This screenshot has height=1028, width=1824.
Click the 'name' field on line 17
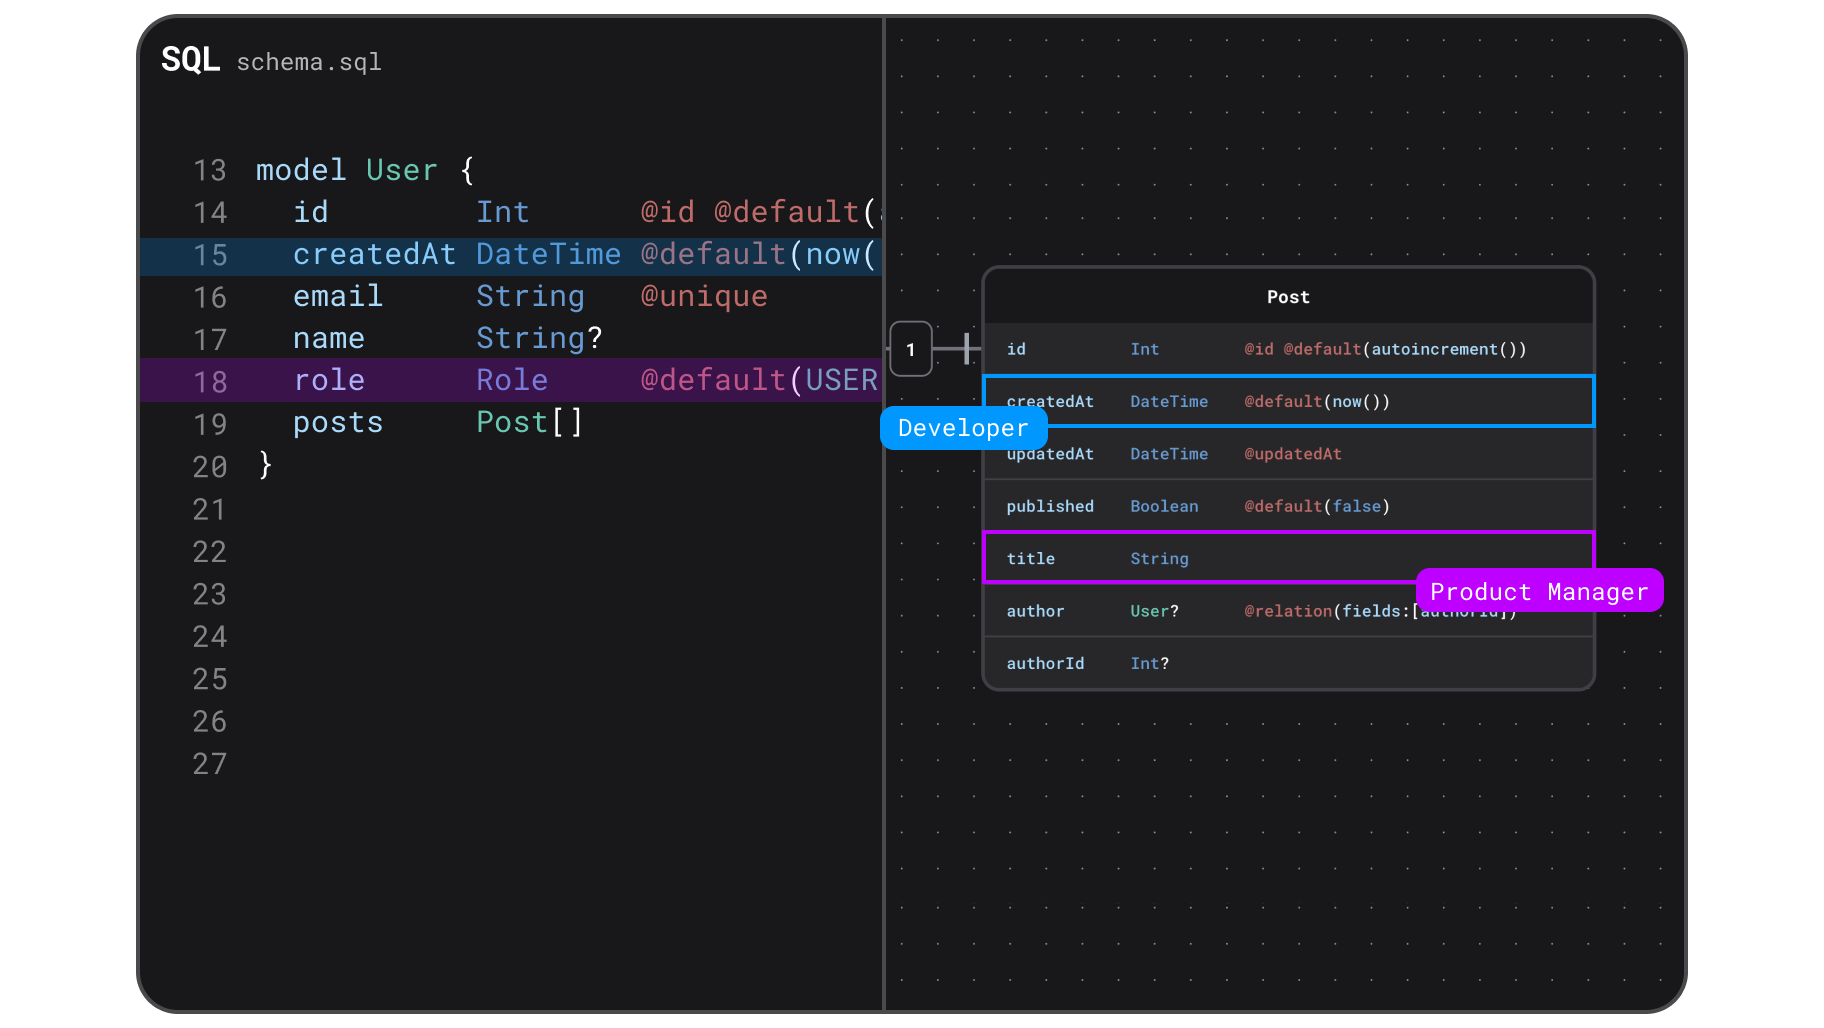click(329, 338)
